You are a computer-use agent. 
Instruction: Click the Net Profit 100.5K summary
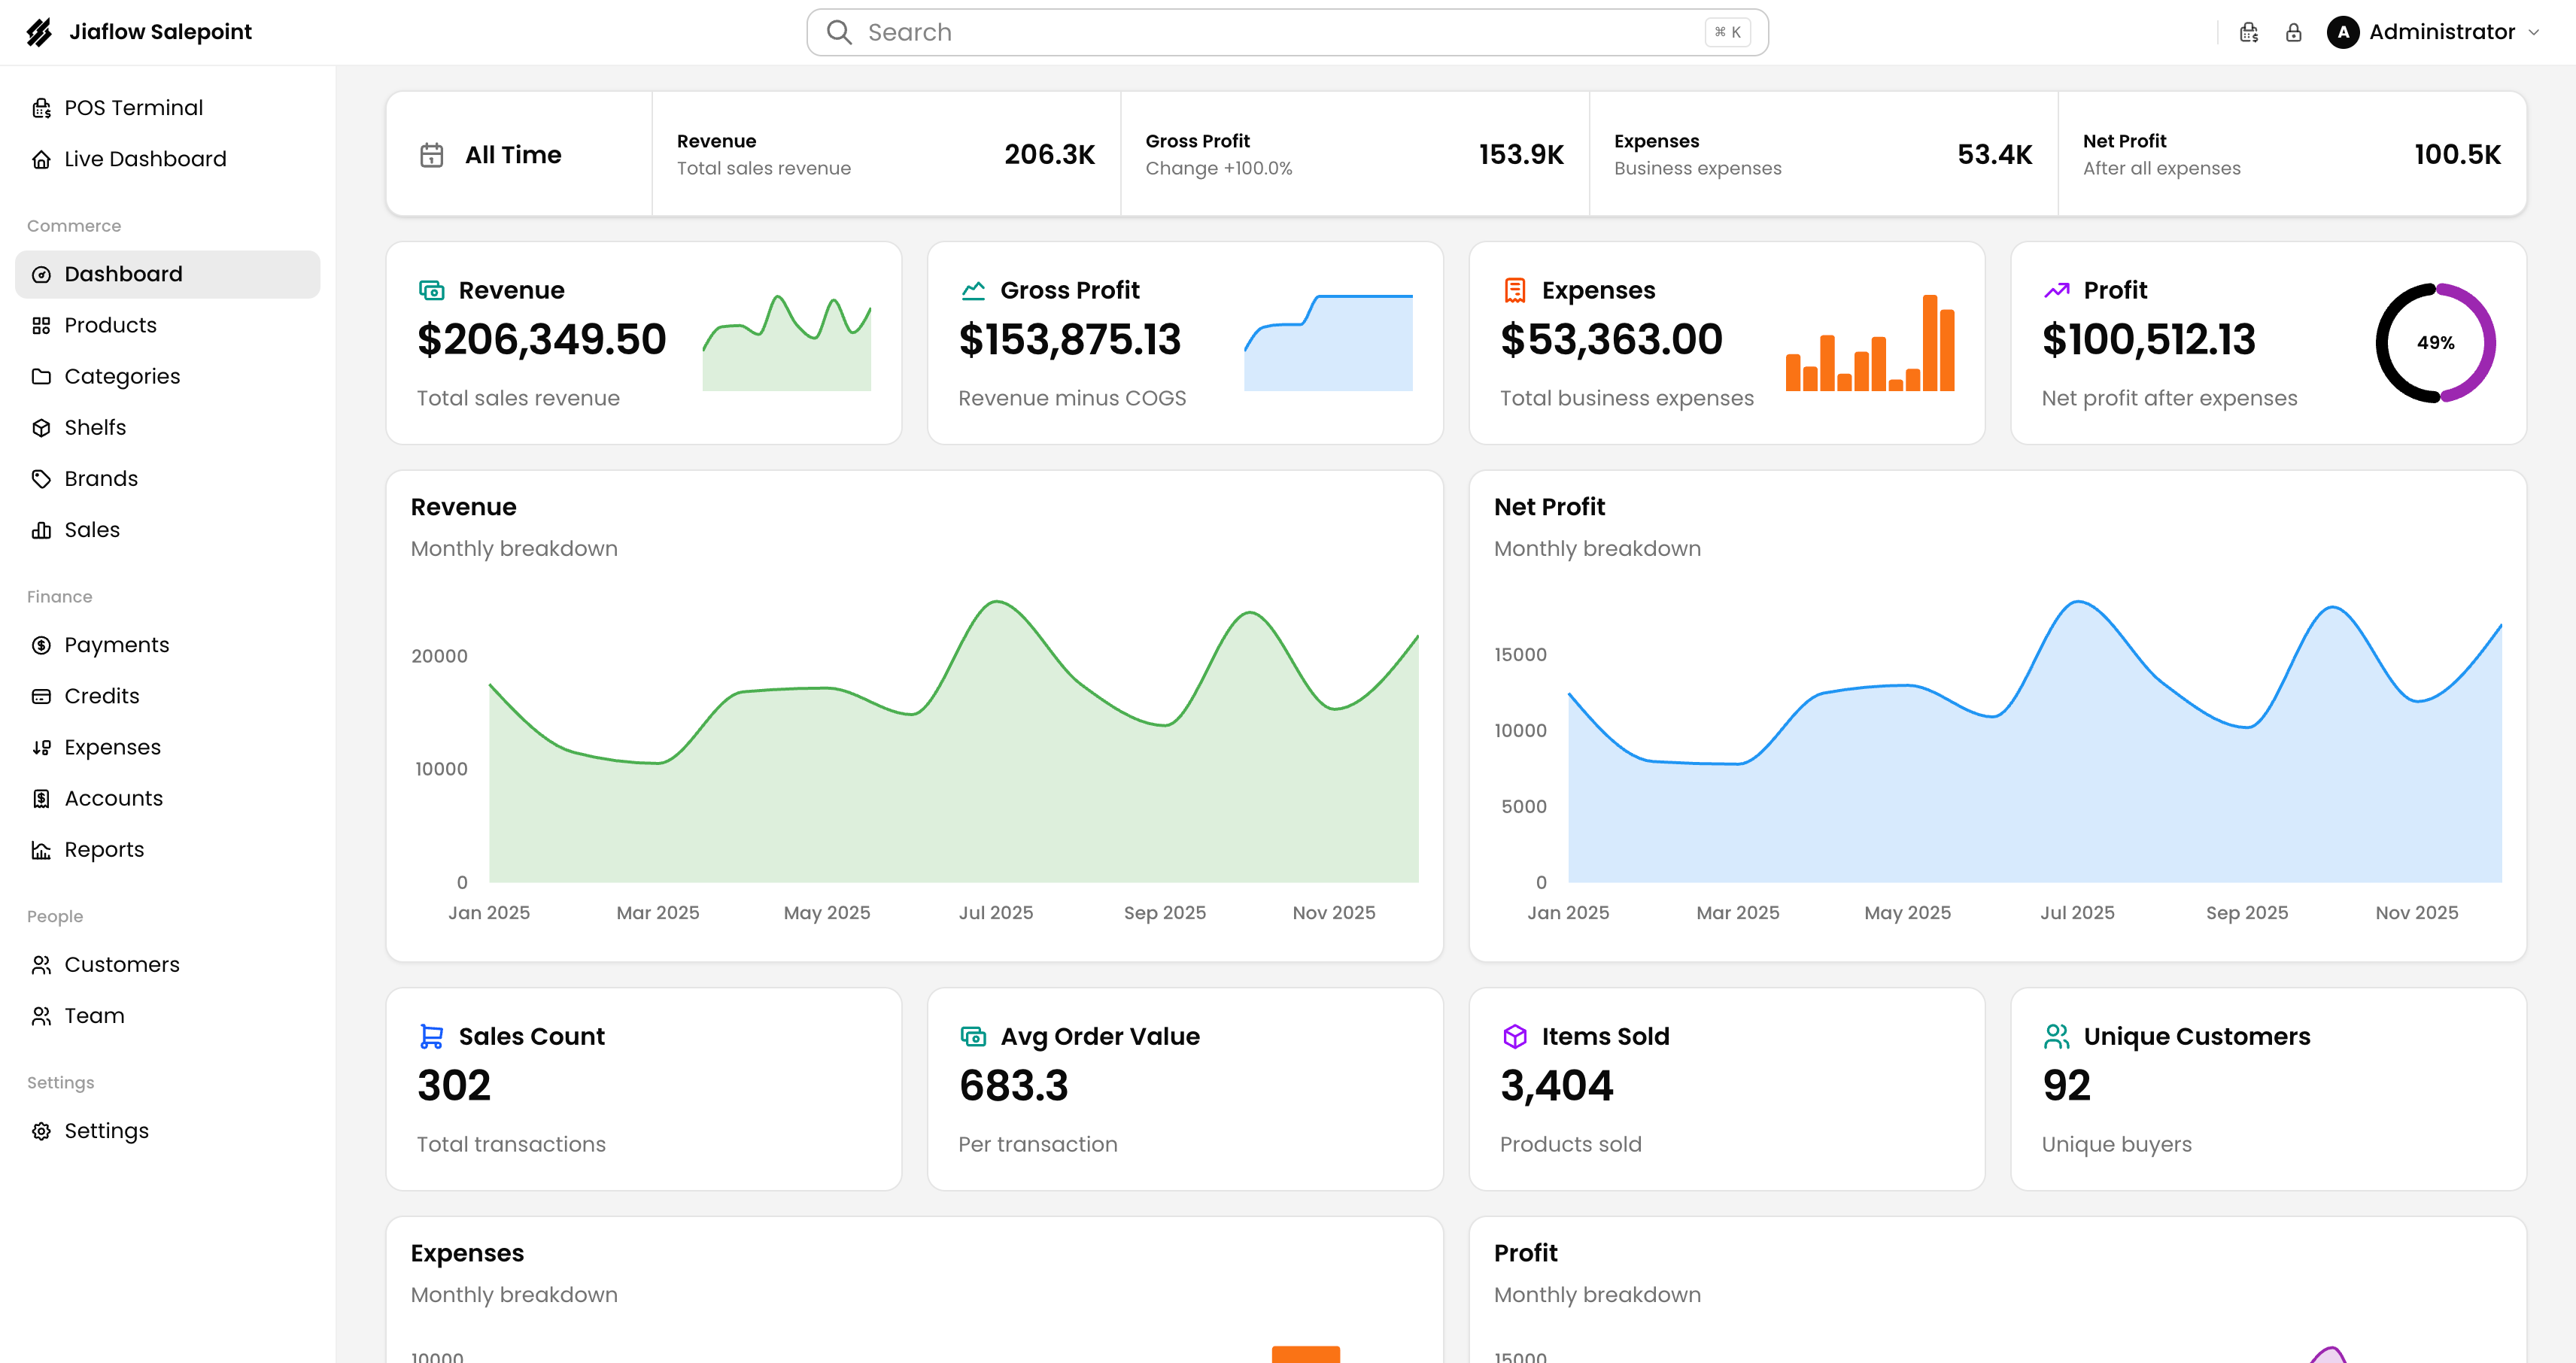[2292, 154]
